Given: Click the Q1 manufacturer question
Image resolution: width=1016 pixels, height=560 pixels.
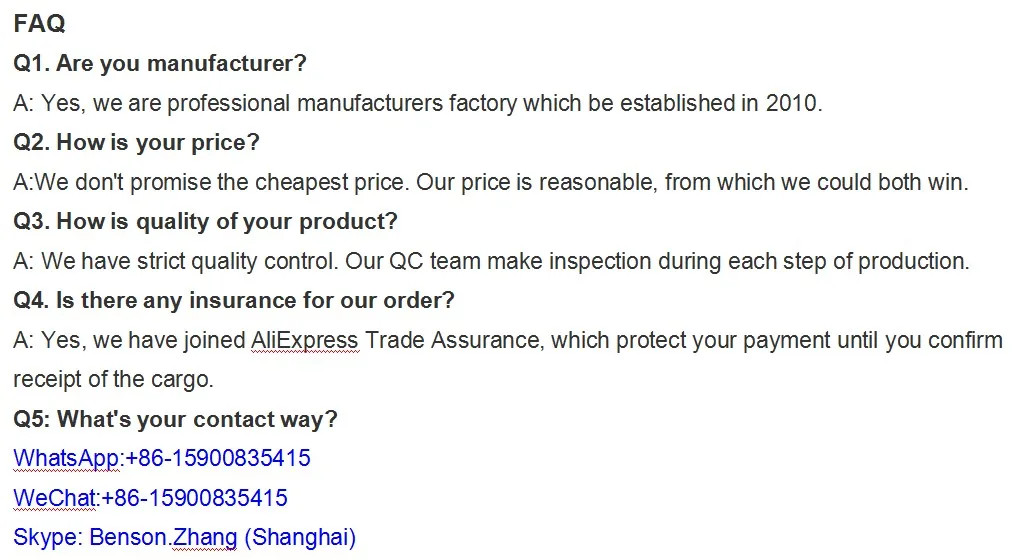Looking at the screenshot, I should (159, 64).
